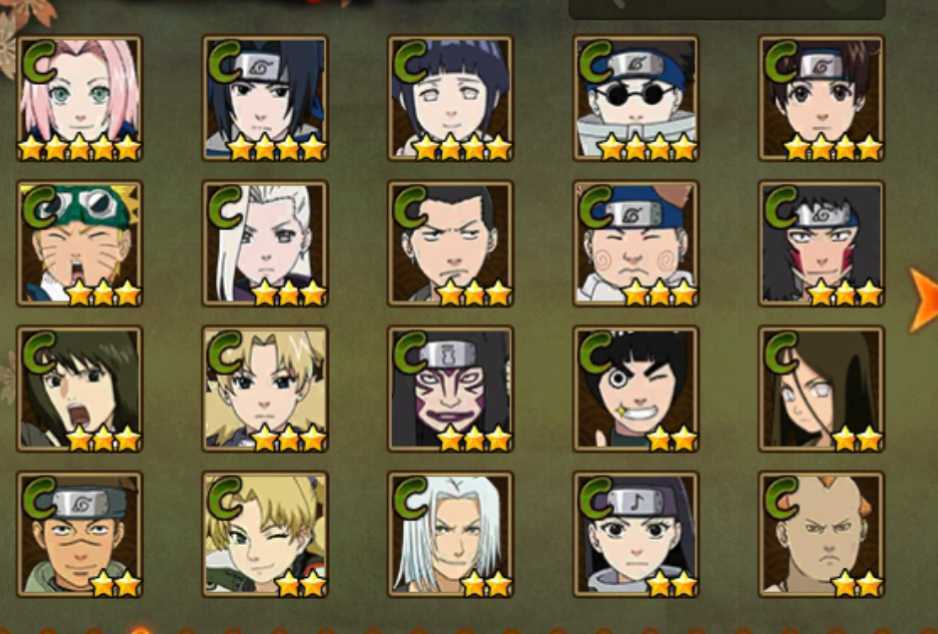Image resolution: width=938 pixels, height=634 pixels.
Task: Choose the ninja wearing round dark sunglasses
Action: [x=636, y=98]
